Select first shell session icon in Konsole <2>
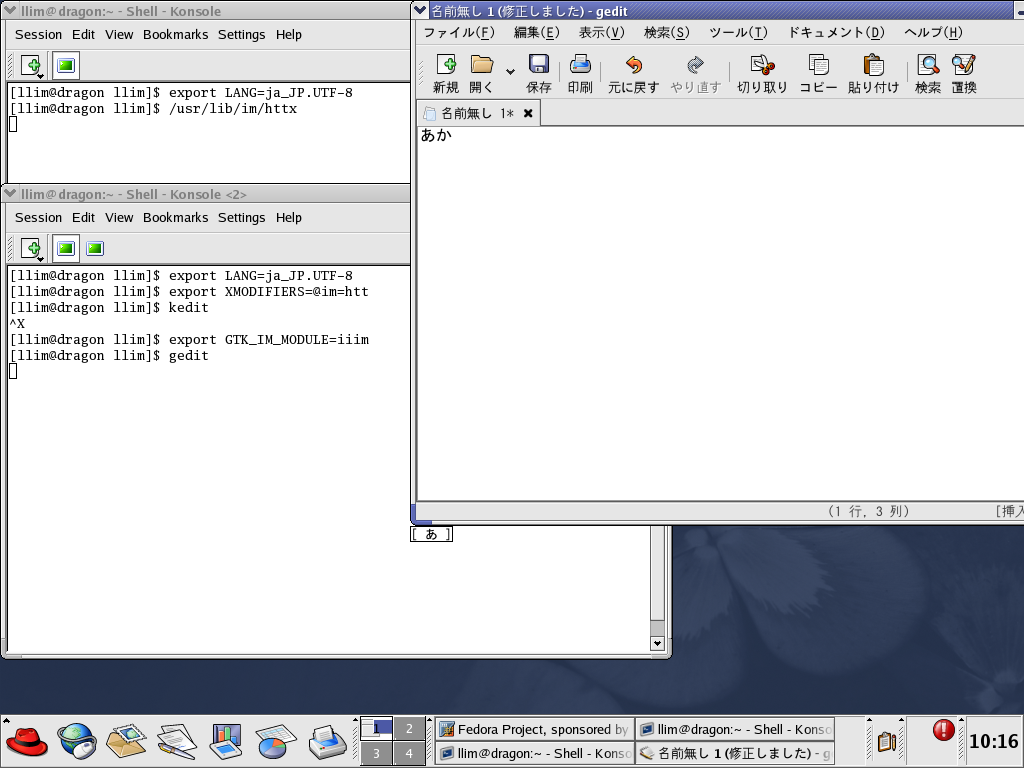Screen dimensions: 1024x768 (x=65, y=248)
